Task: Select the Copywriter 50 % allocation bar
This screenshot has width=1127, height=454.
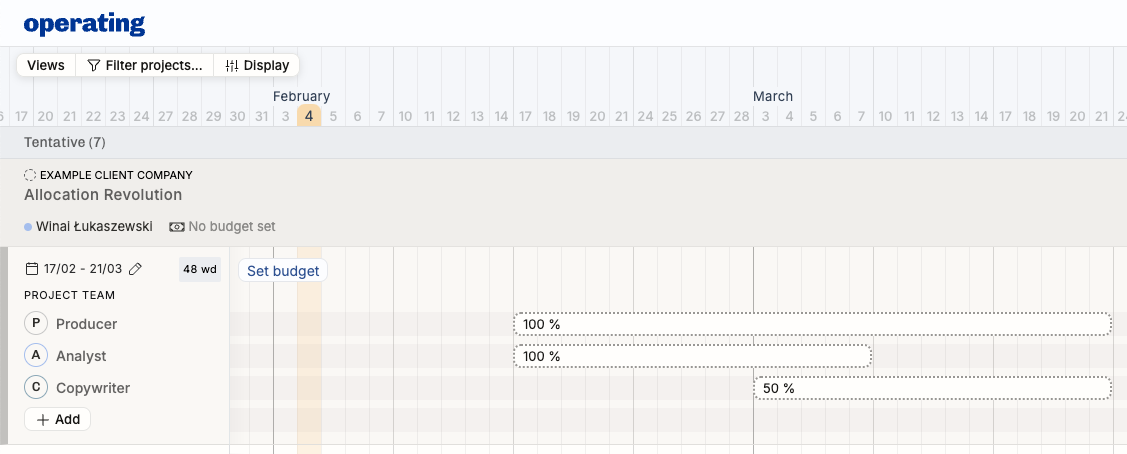Action: click(931, 388)
